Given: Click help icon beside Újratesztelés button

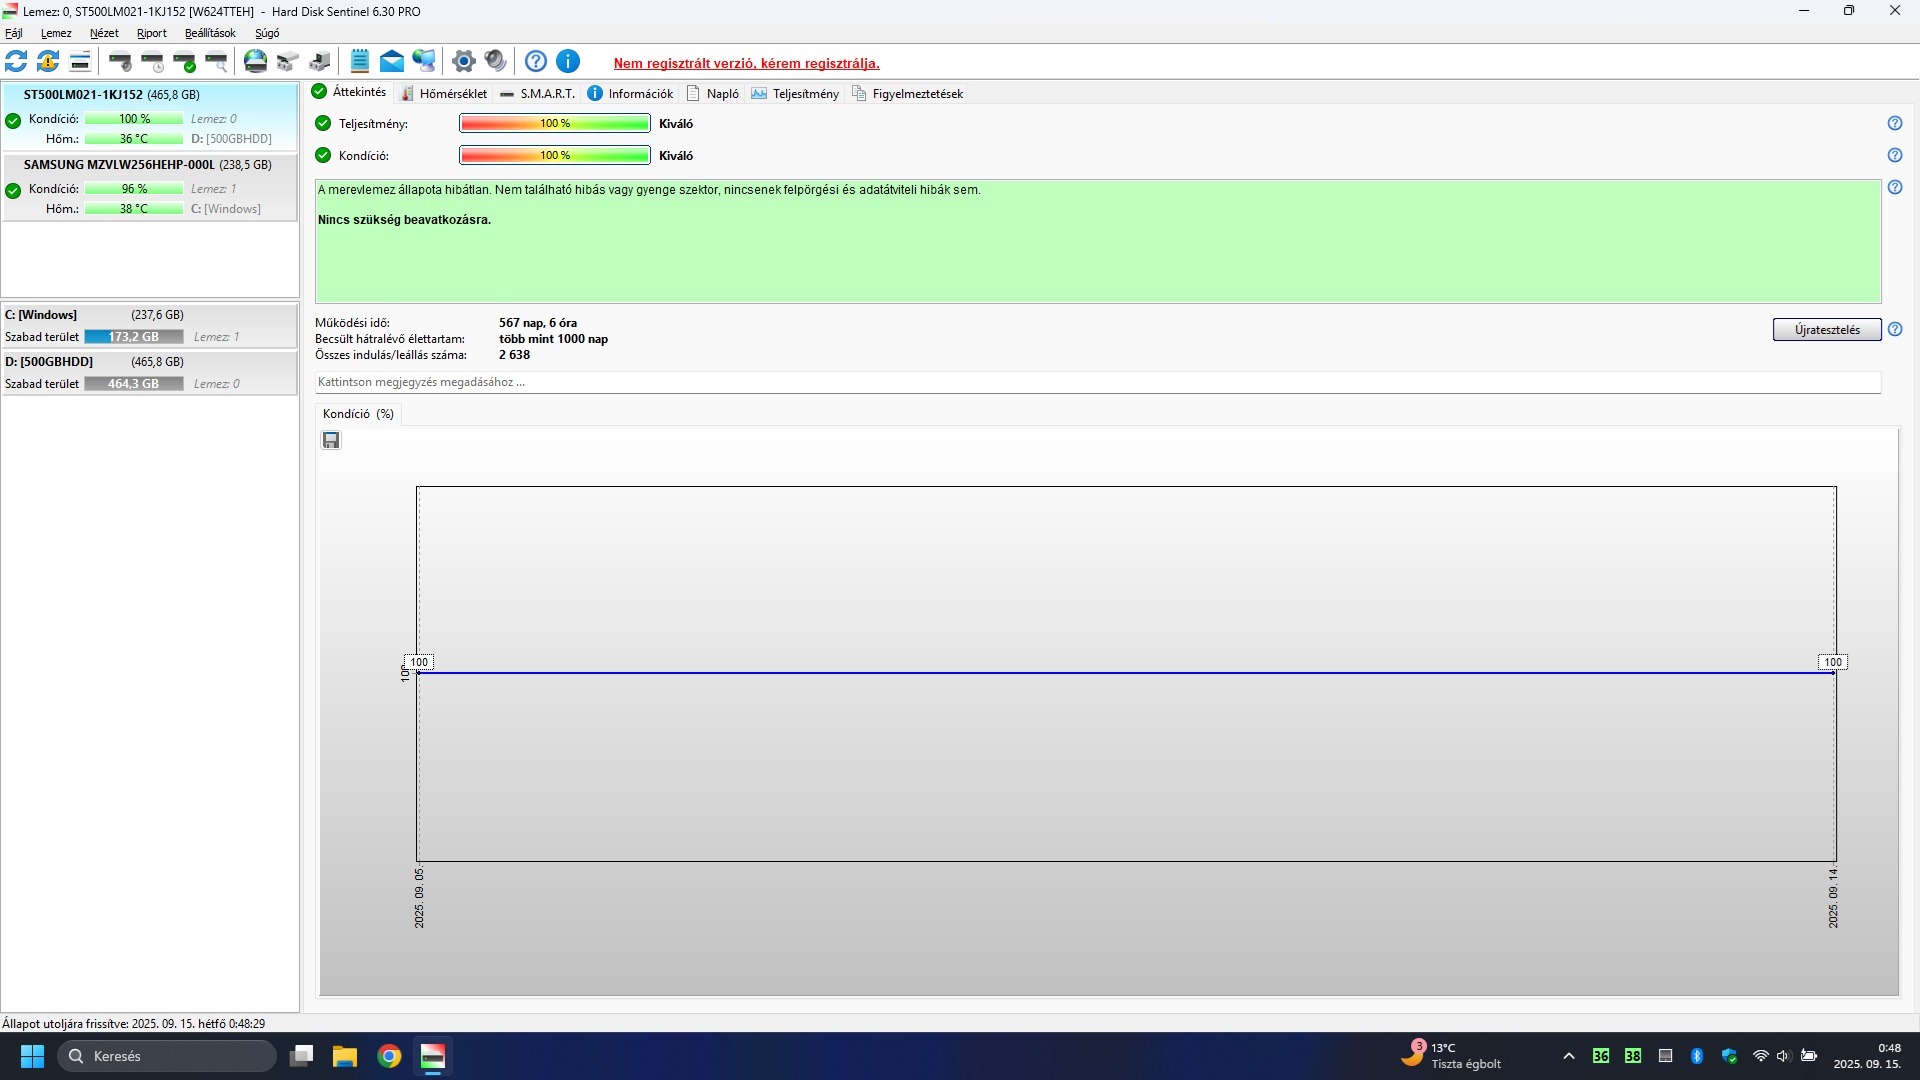Looking at the screenshot, I should coord(1895,330).
